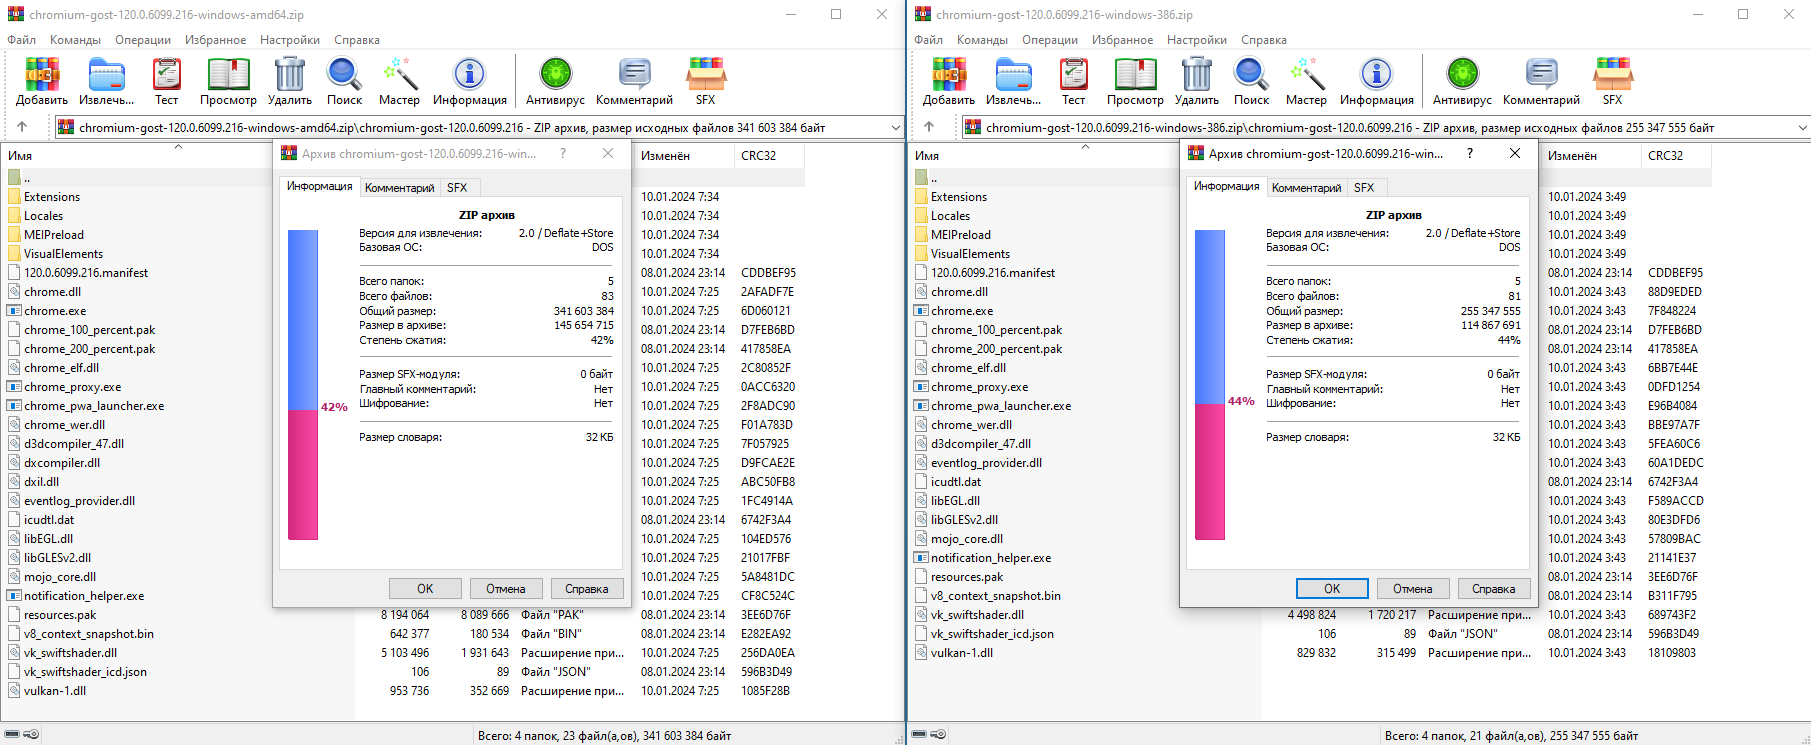Click Отмена in the amd64 archive info dialog
Image resolution: width=1811 pixels, height=745 pixels.
tap(506, 589)
